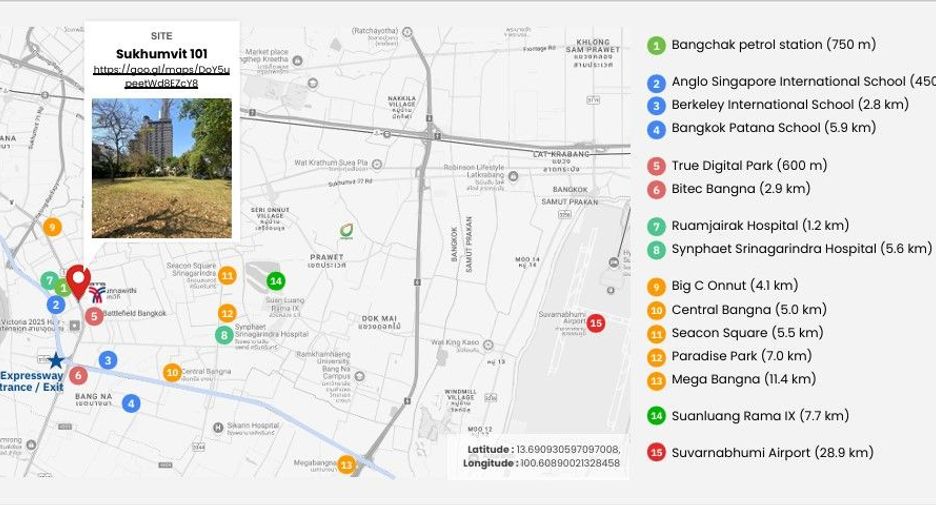Click the green Bangchak leaf logo on the map
Image resolution: width=936 pixels, height=505 pixels.
(x=346, y=230)
